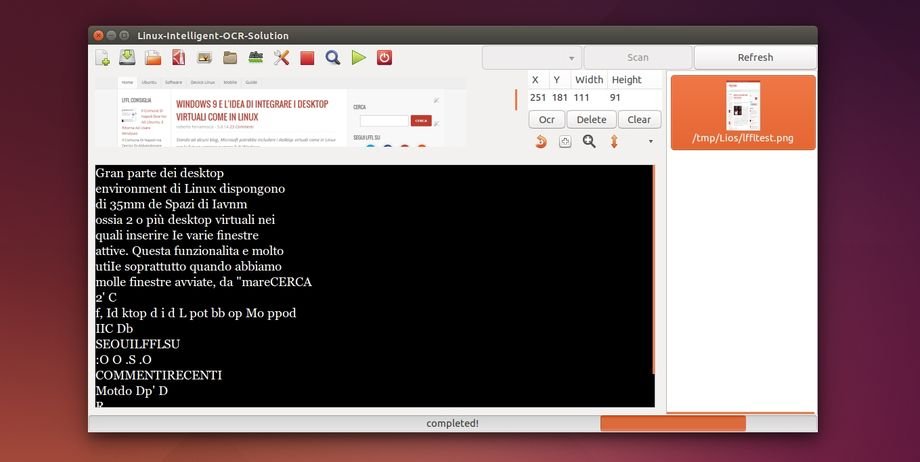
Task: Click the orange progress bar at bottom
Action: pyautogui.click(x=672, y=423)
